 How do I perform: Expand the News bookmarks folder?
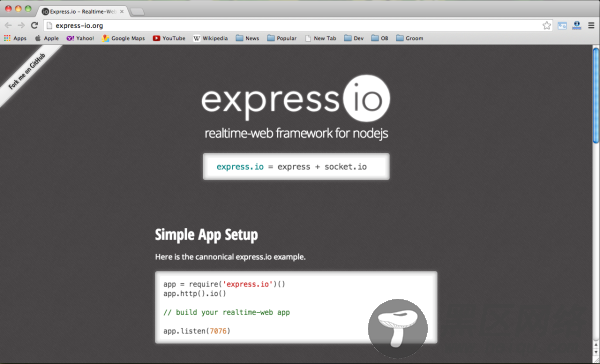pyautogui.click(x=247, y=38)
